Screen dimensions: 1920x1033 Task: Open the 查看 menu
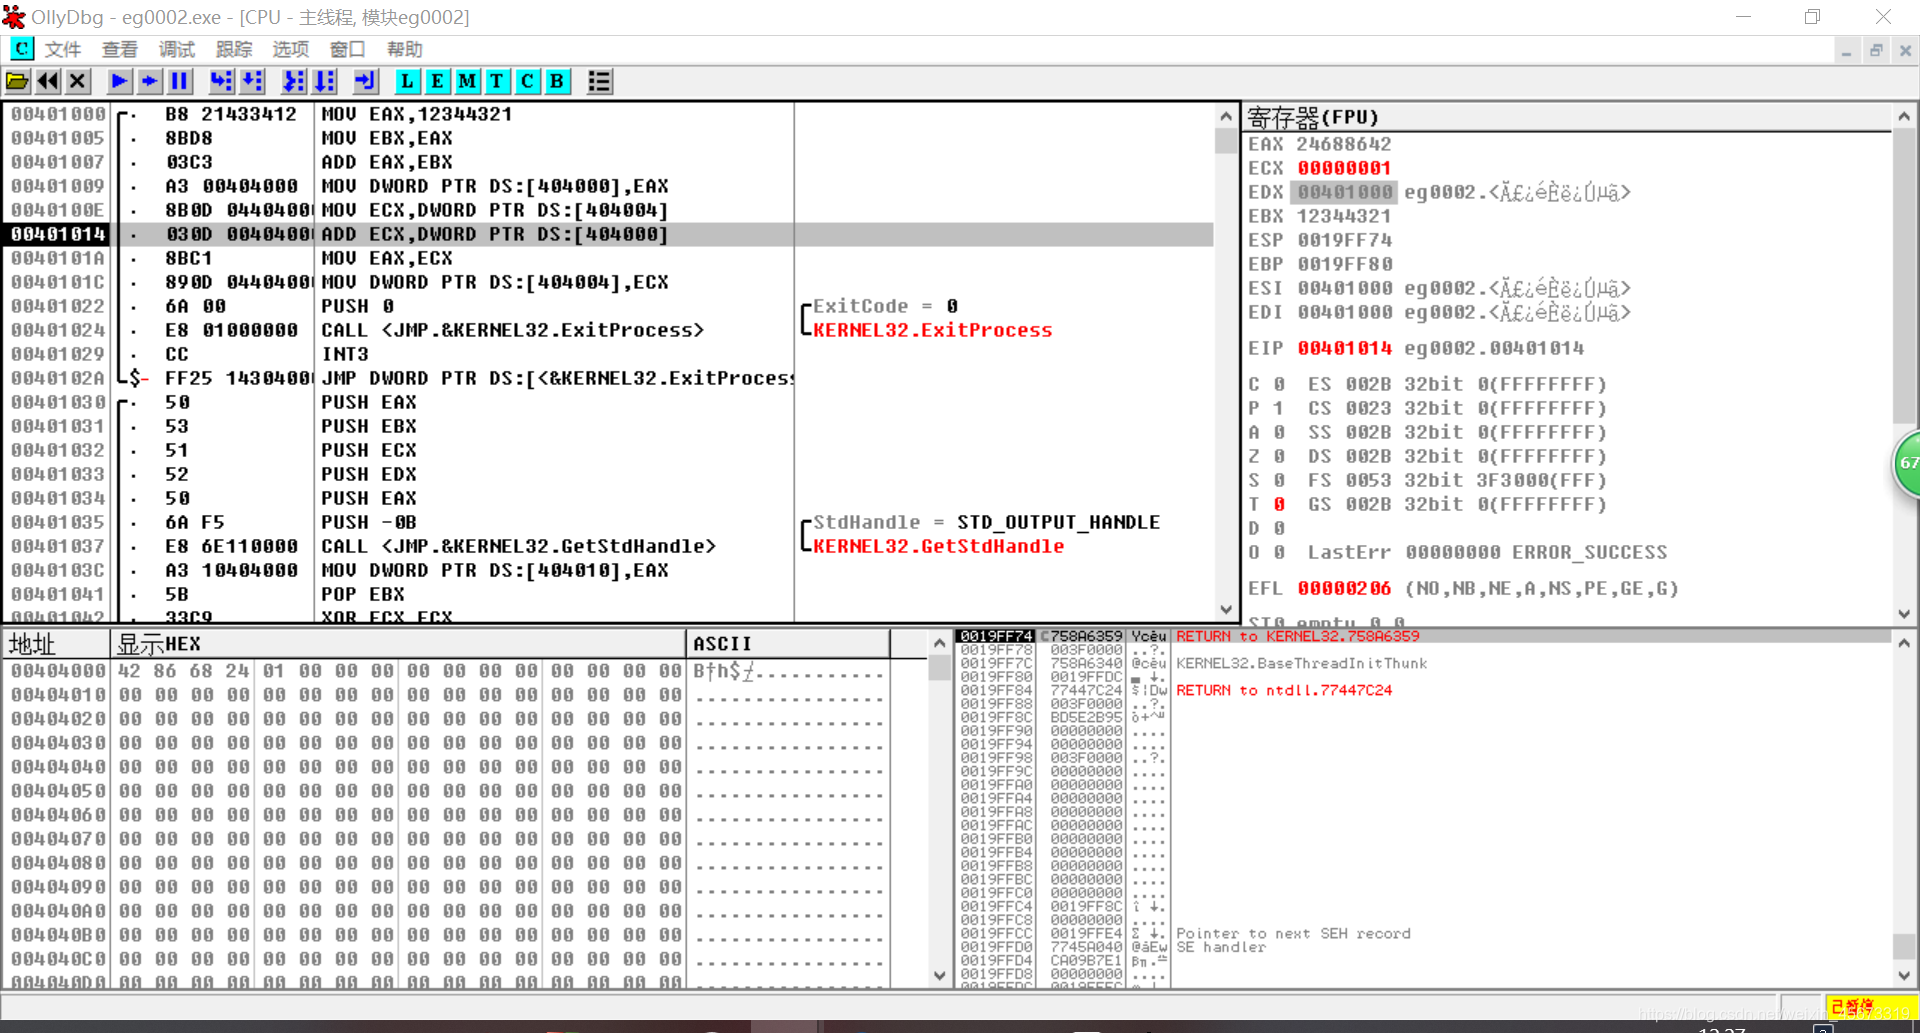[120, 49]
